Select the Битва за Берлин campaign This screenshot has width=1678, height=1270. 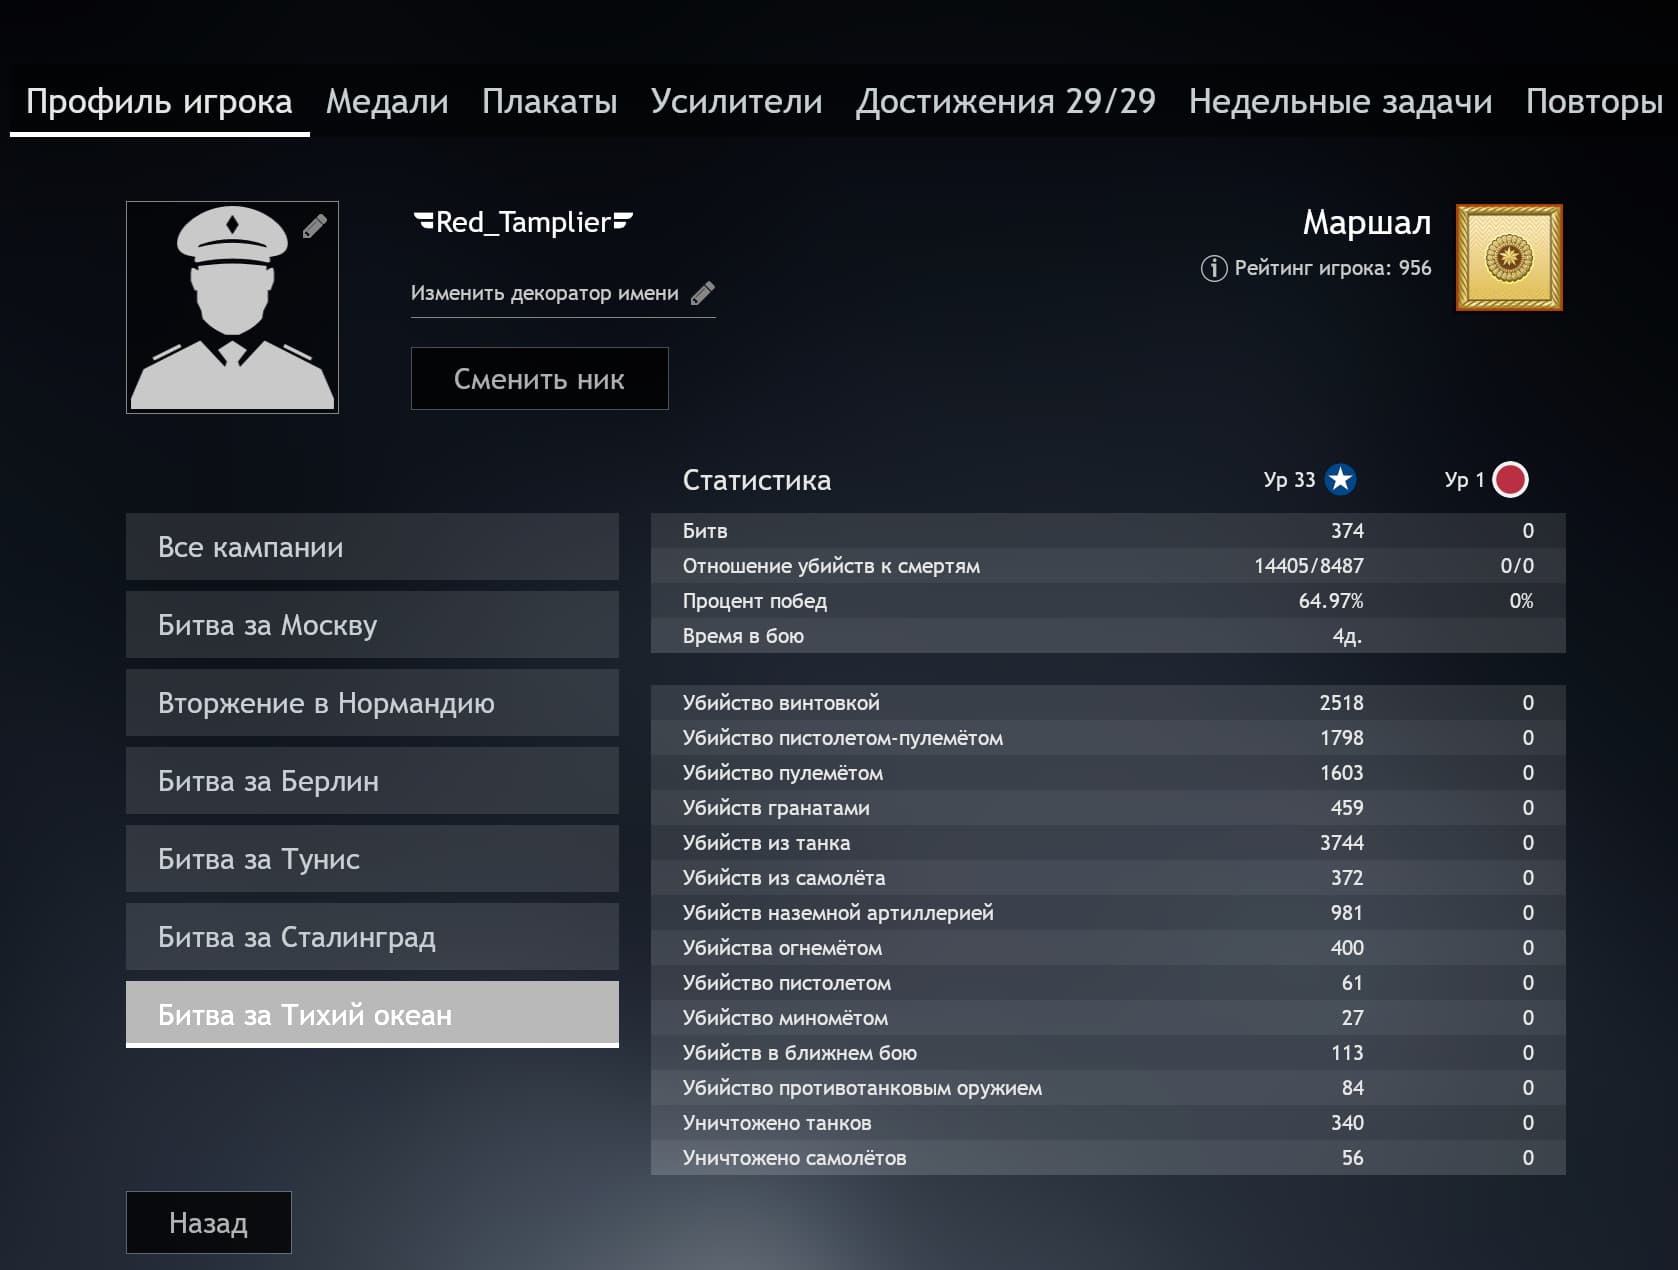372,781
